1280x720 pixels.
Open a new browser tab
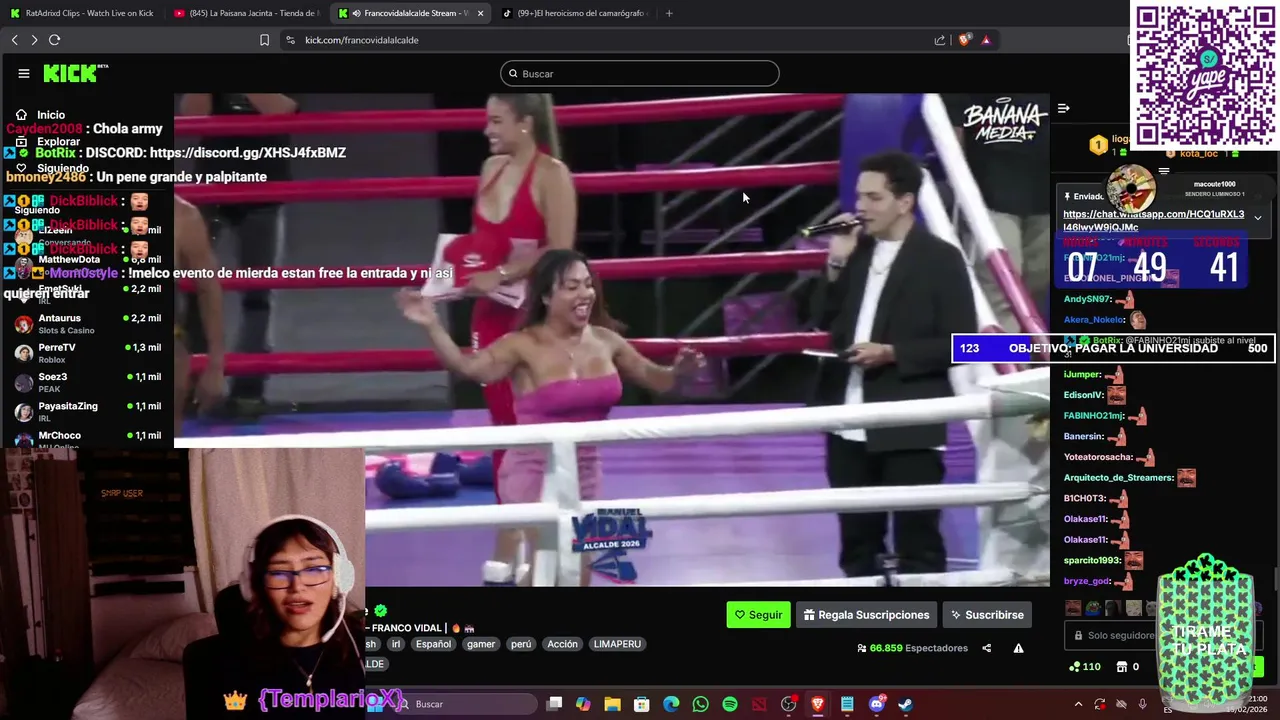669,13
